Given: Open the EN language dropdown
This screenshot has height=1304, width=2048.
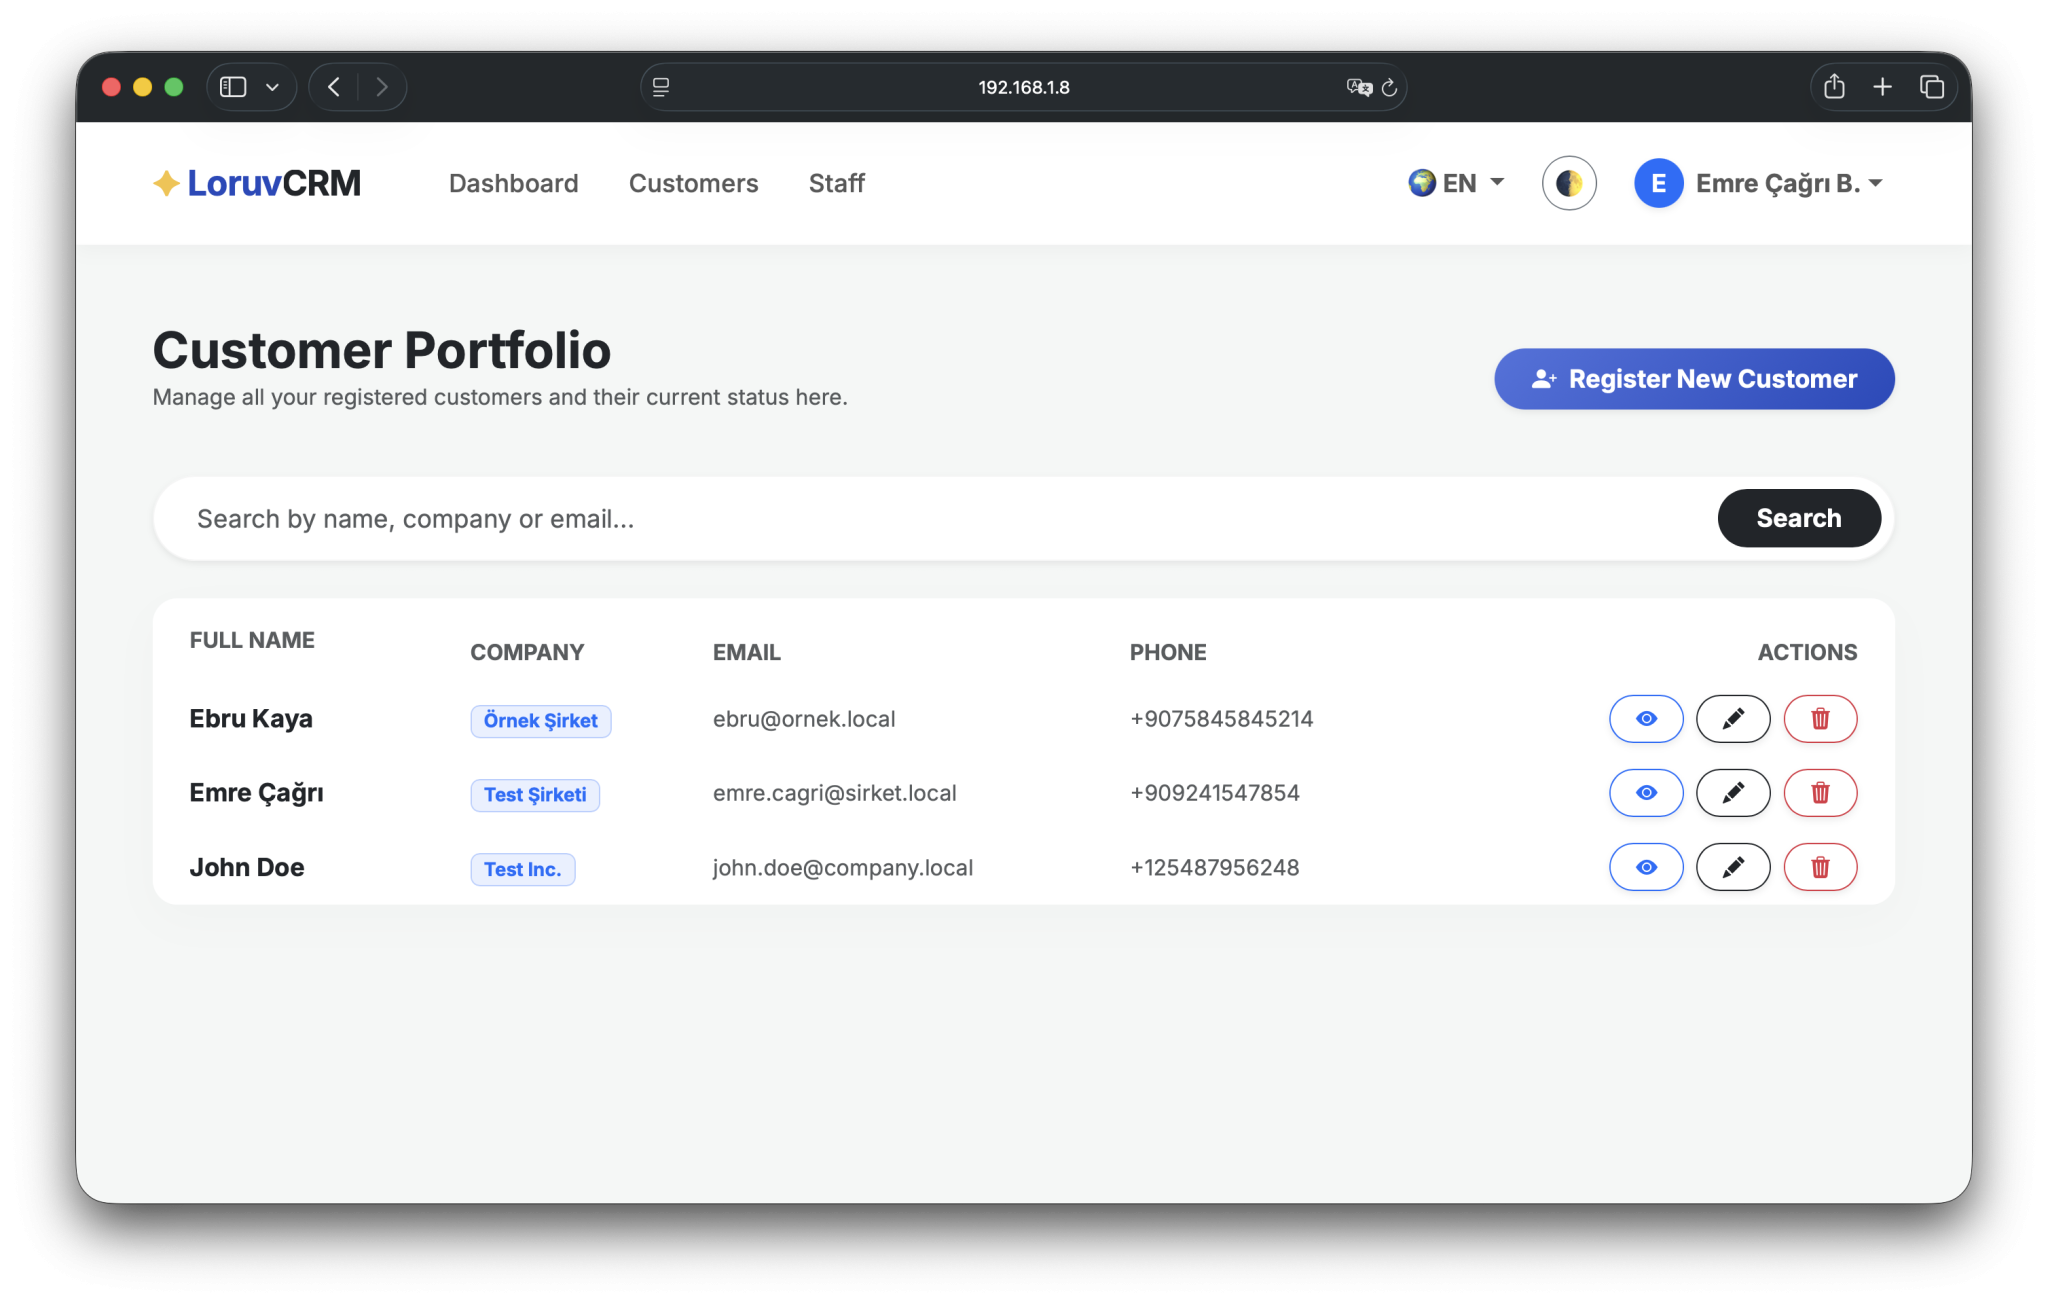Looking at the screenshot, I should tap(1456, 183).
